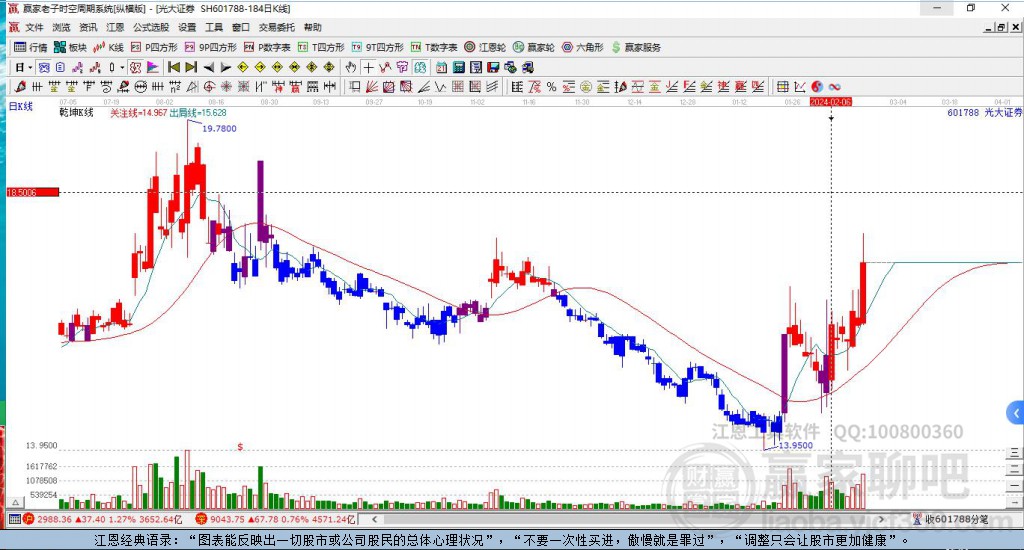Open the yellow grid table icon
The width and height of the screenshot is (1024, 550).
[782, 86]
